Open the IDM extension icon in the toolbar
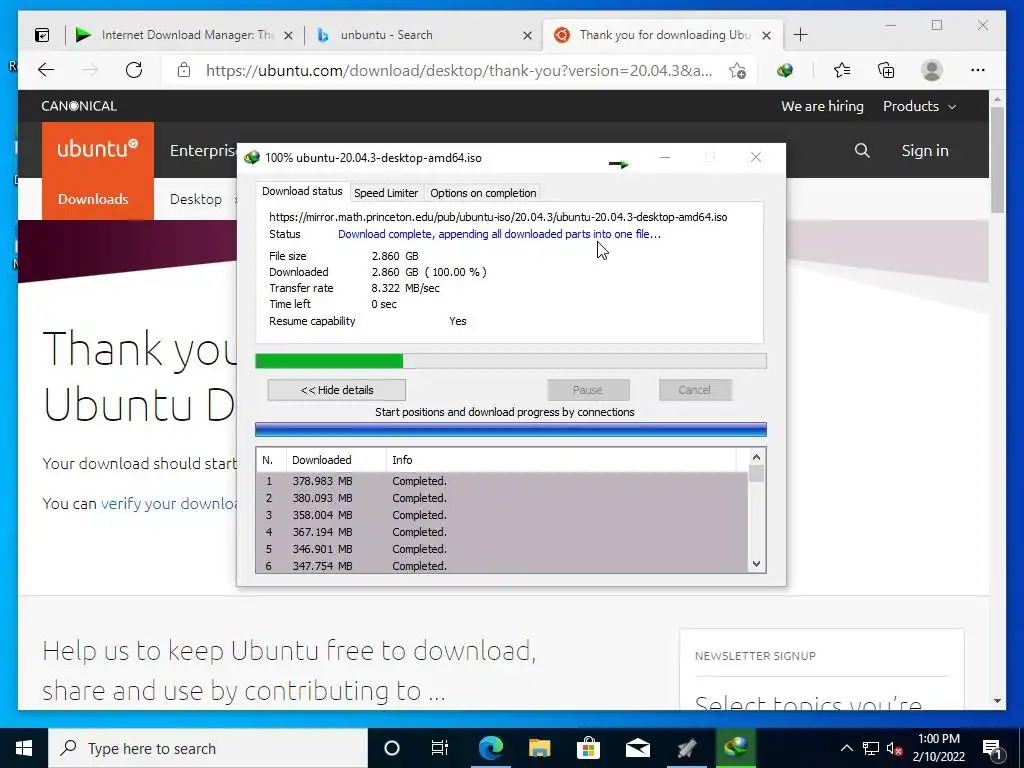 pyautogui.click(x=785, y=70)
